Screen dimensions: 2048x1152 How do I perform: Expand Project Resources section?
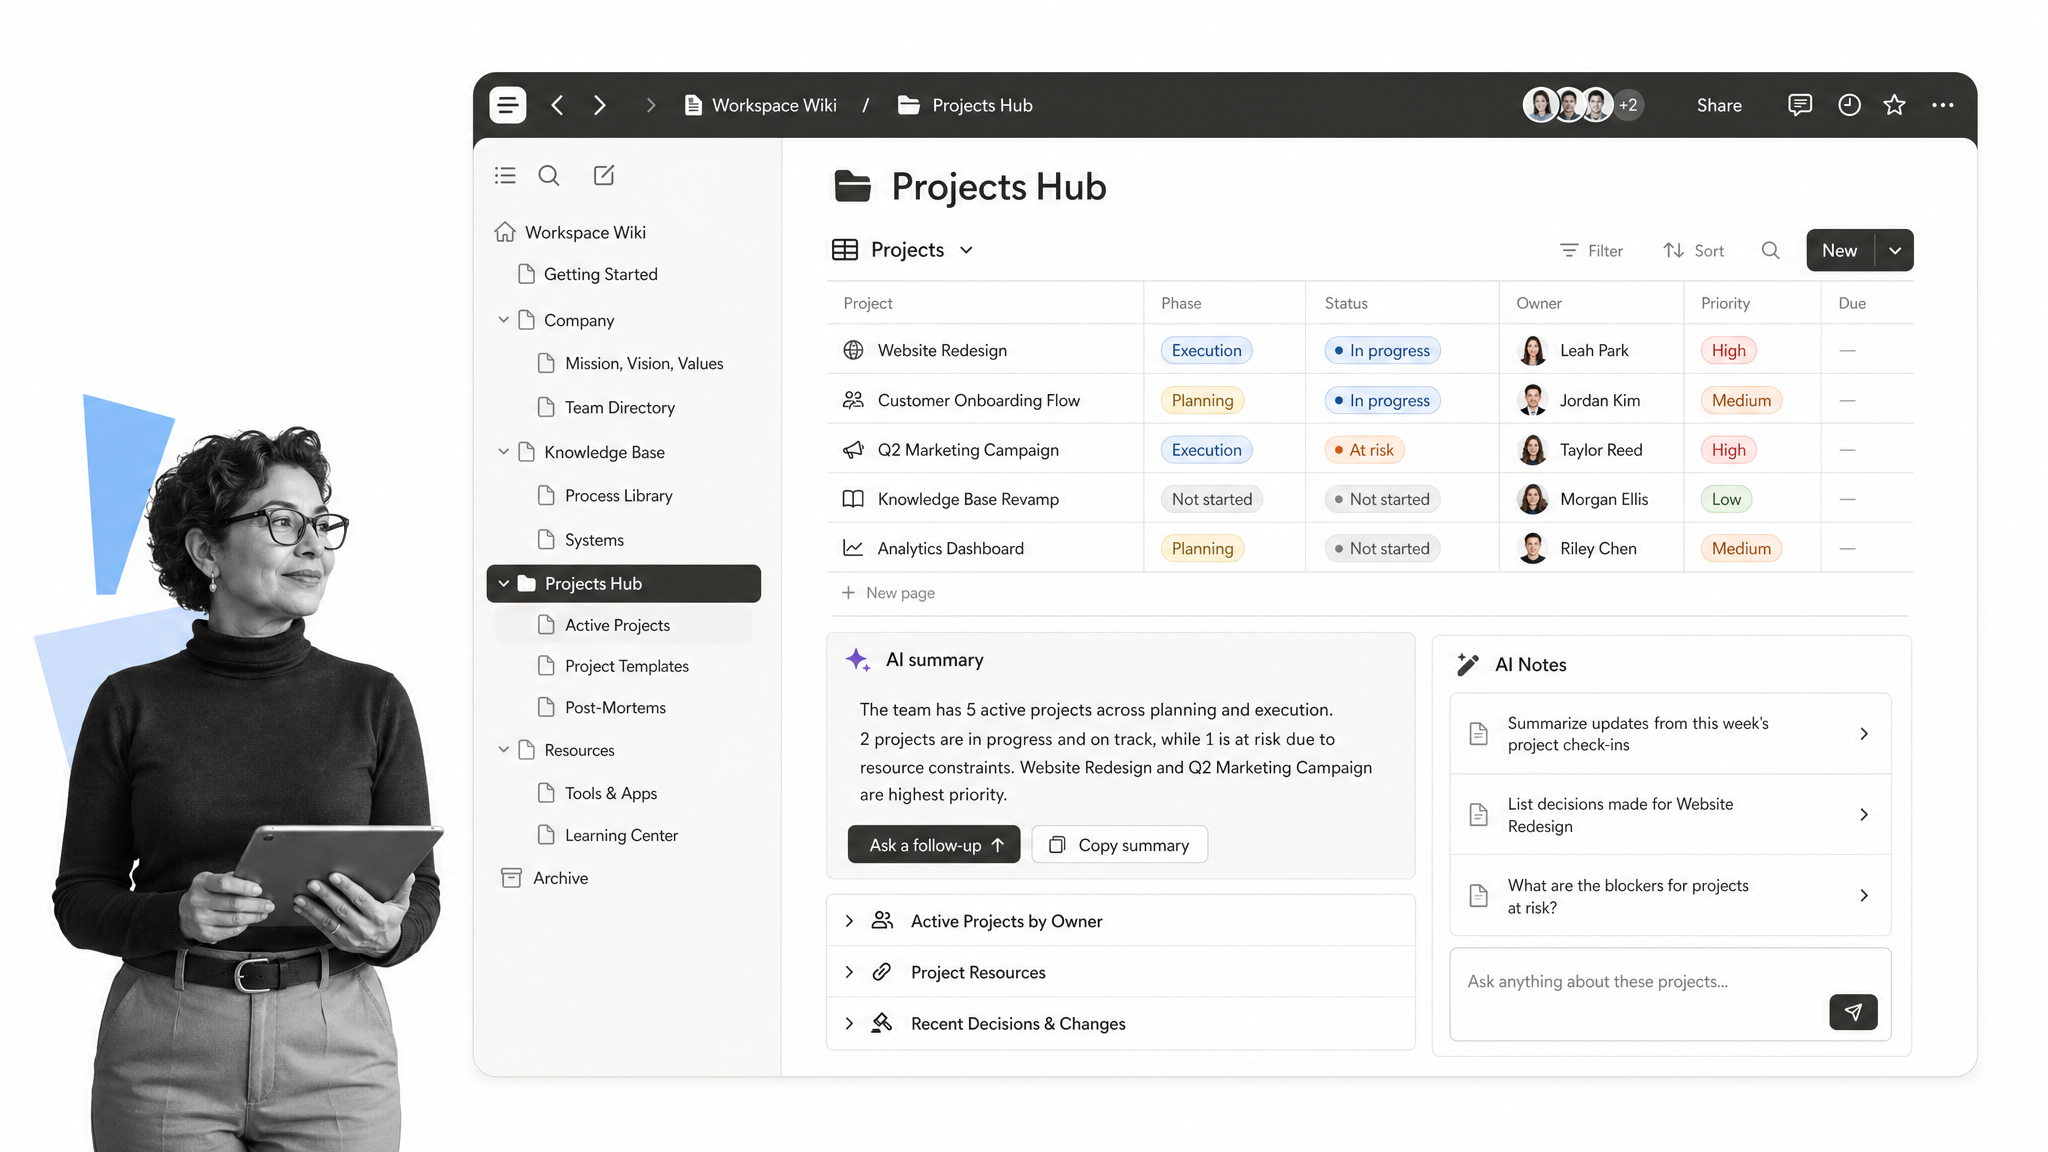[849, 972]
